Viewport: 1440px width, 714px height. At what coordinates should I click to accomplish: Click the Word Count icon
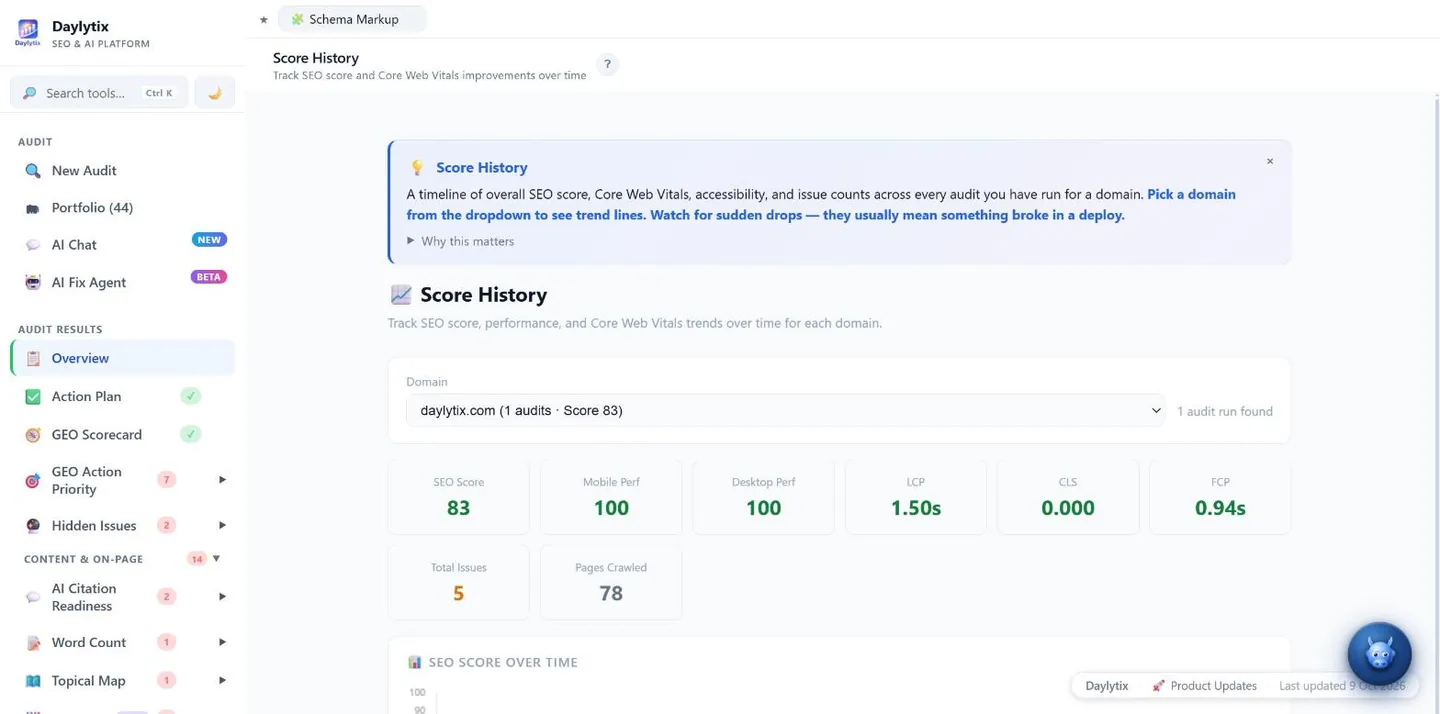(33, 643)
